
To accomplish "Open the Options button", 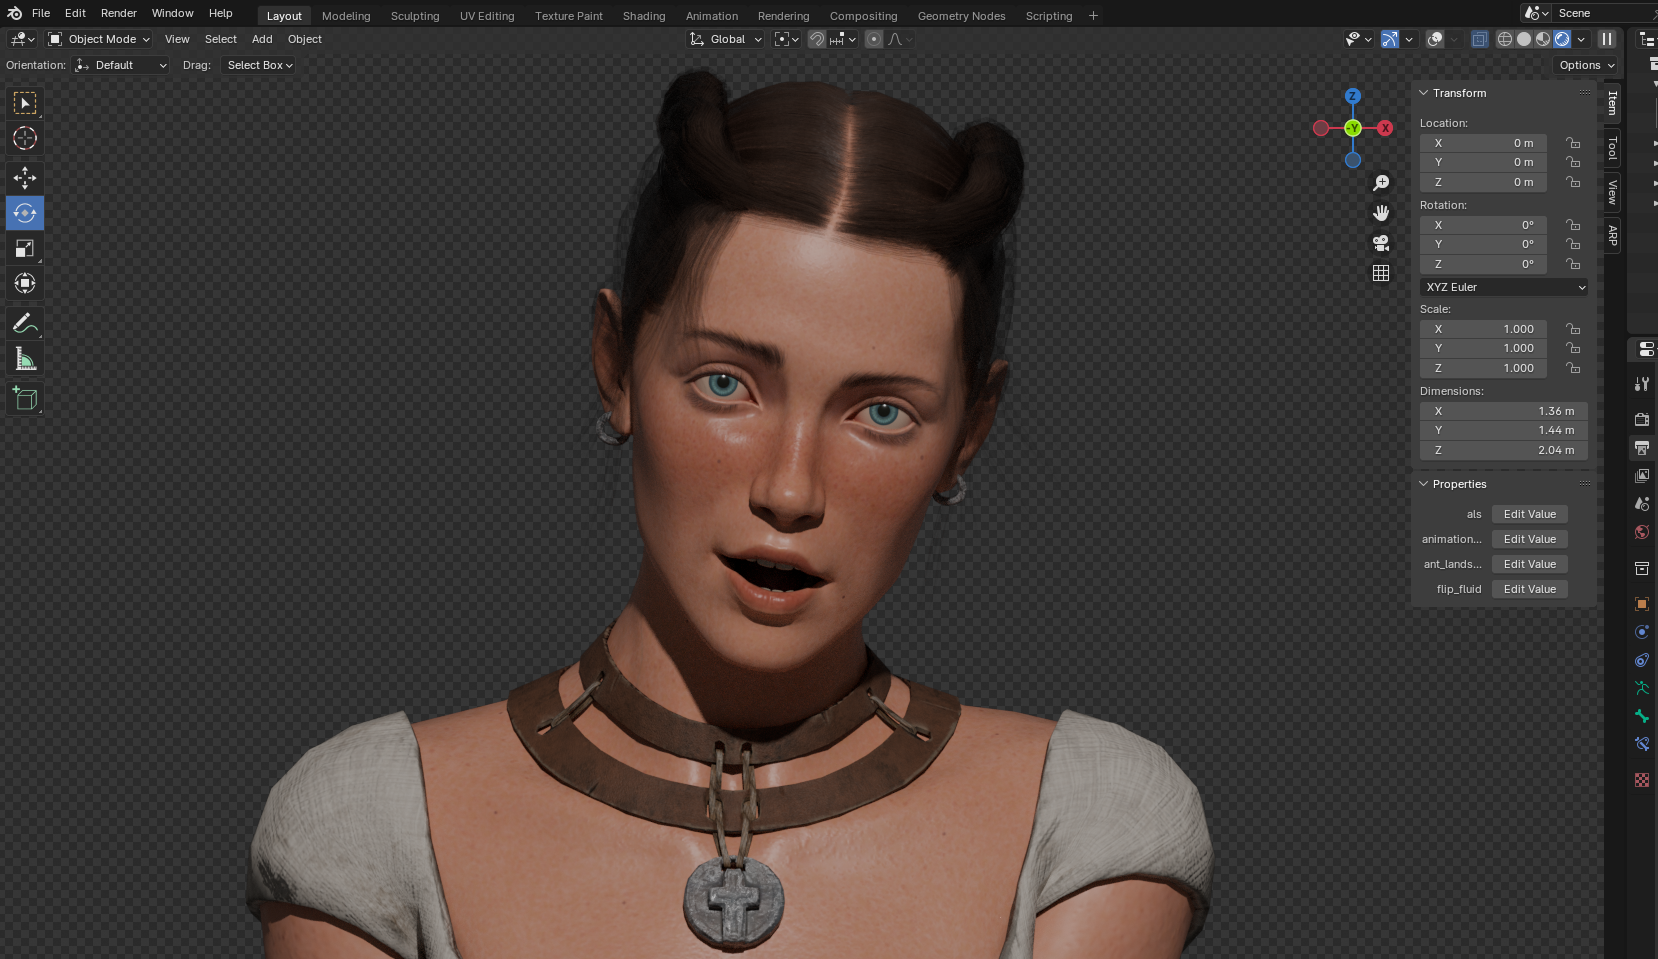I will point(1586,65).
